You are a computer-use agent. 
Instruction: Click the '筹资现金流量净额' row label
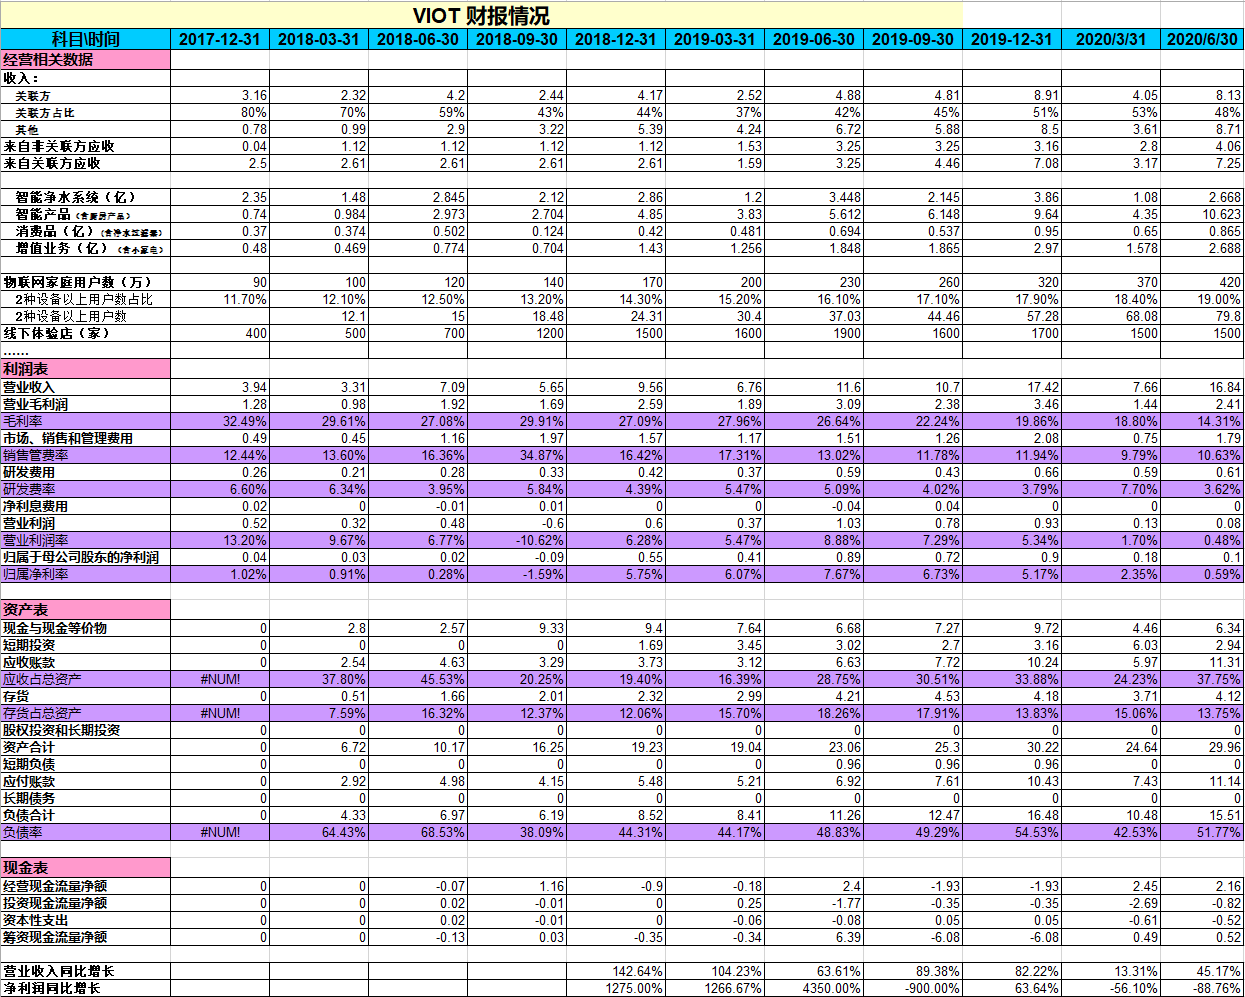55,937
